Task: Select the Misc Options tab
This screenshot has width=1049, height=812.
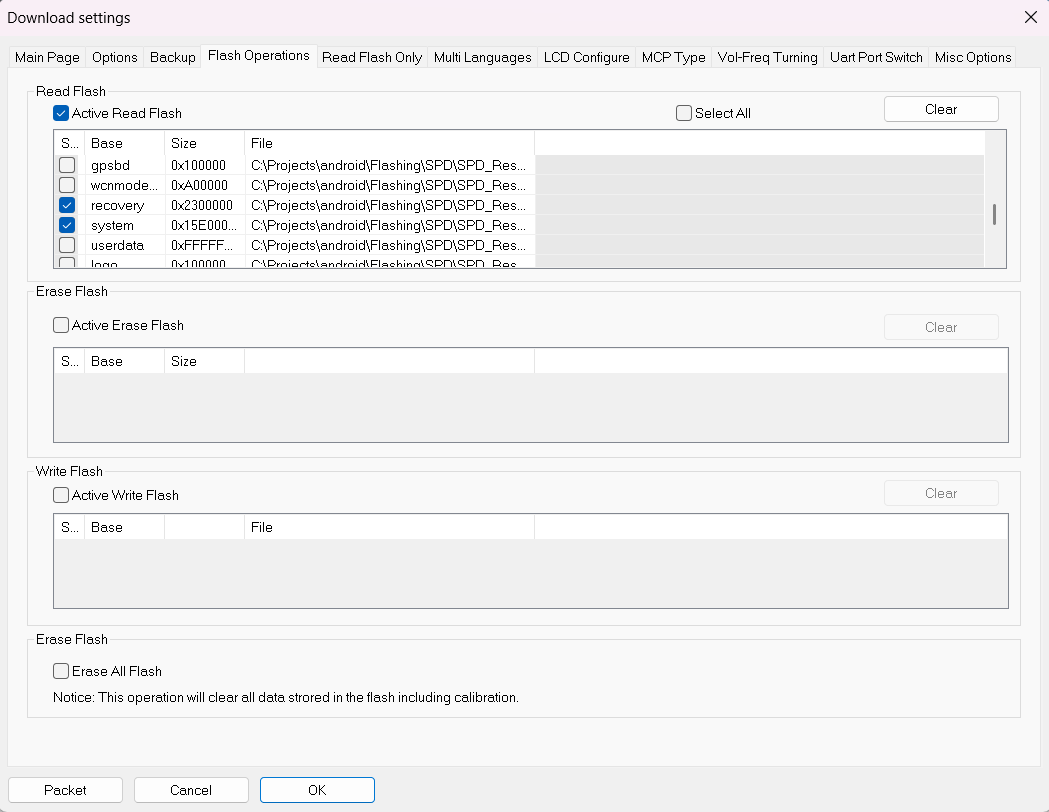Action: [972, 57]
